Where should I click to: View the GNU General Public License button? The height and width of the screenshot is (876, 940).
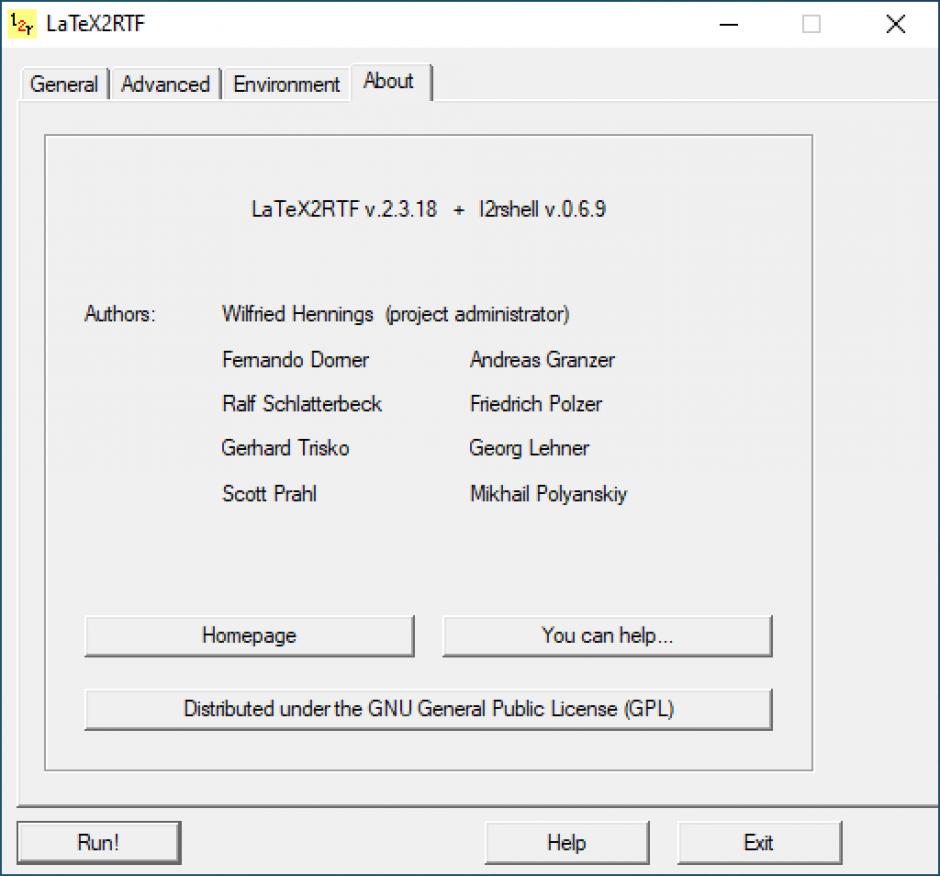click(429, 709)
